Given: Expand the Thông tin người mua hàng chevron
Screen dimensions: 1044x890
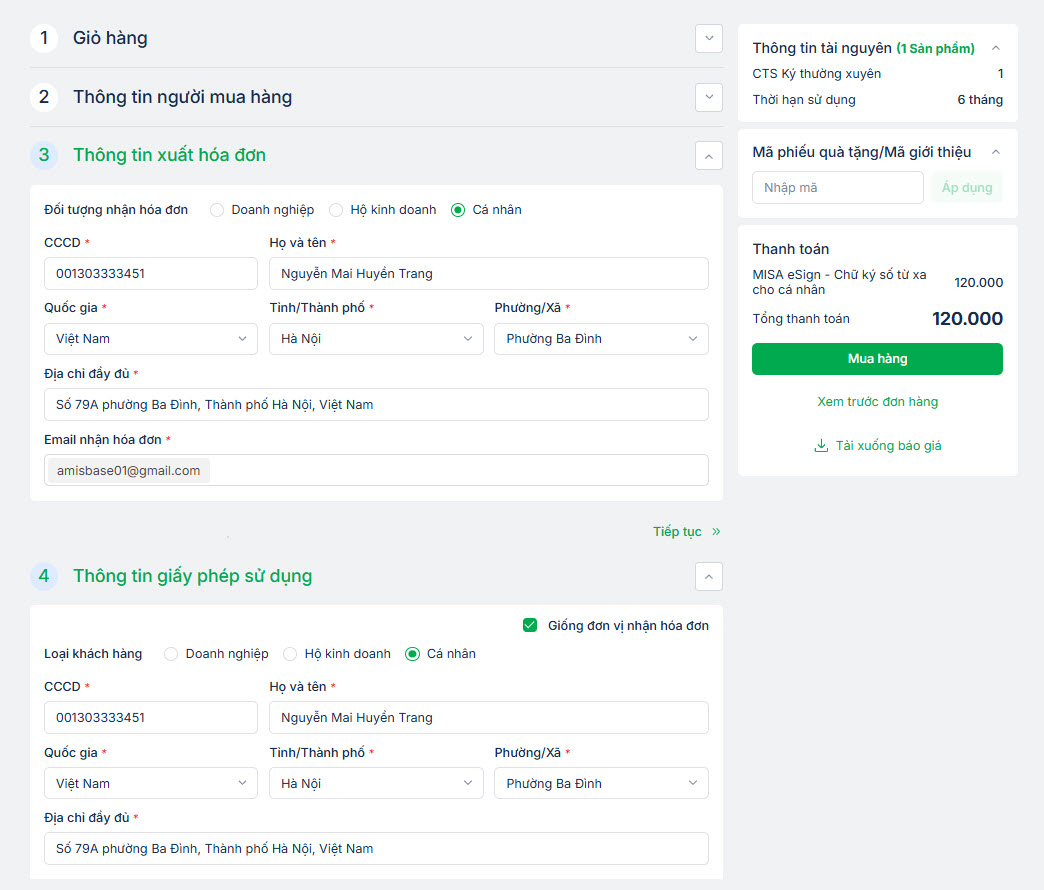Looking at the screenshot, I should [x=709, y=97].
